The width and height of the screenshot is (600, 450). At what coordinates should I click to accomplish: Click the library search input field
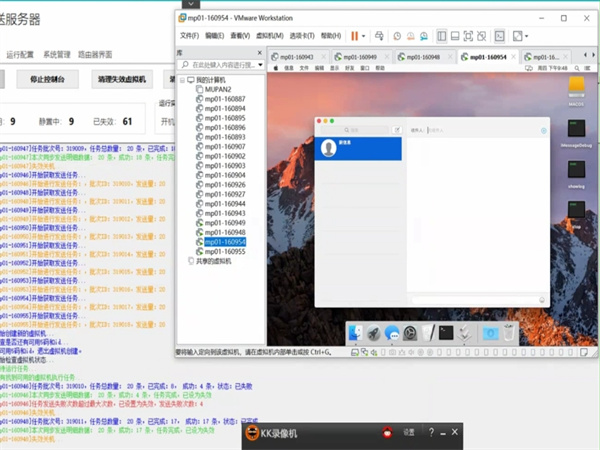click(224, 65)
